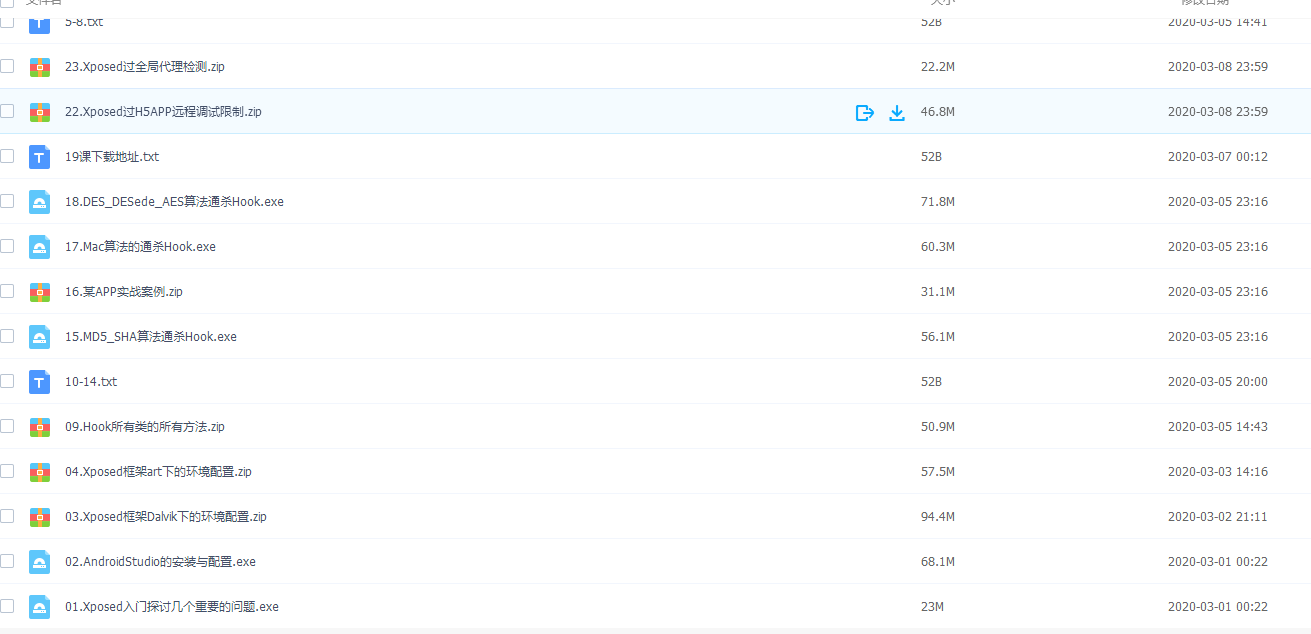
Task: Click the date 2020-03-07 00:12
Action: point(1218,157)
